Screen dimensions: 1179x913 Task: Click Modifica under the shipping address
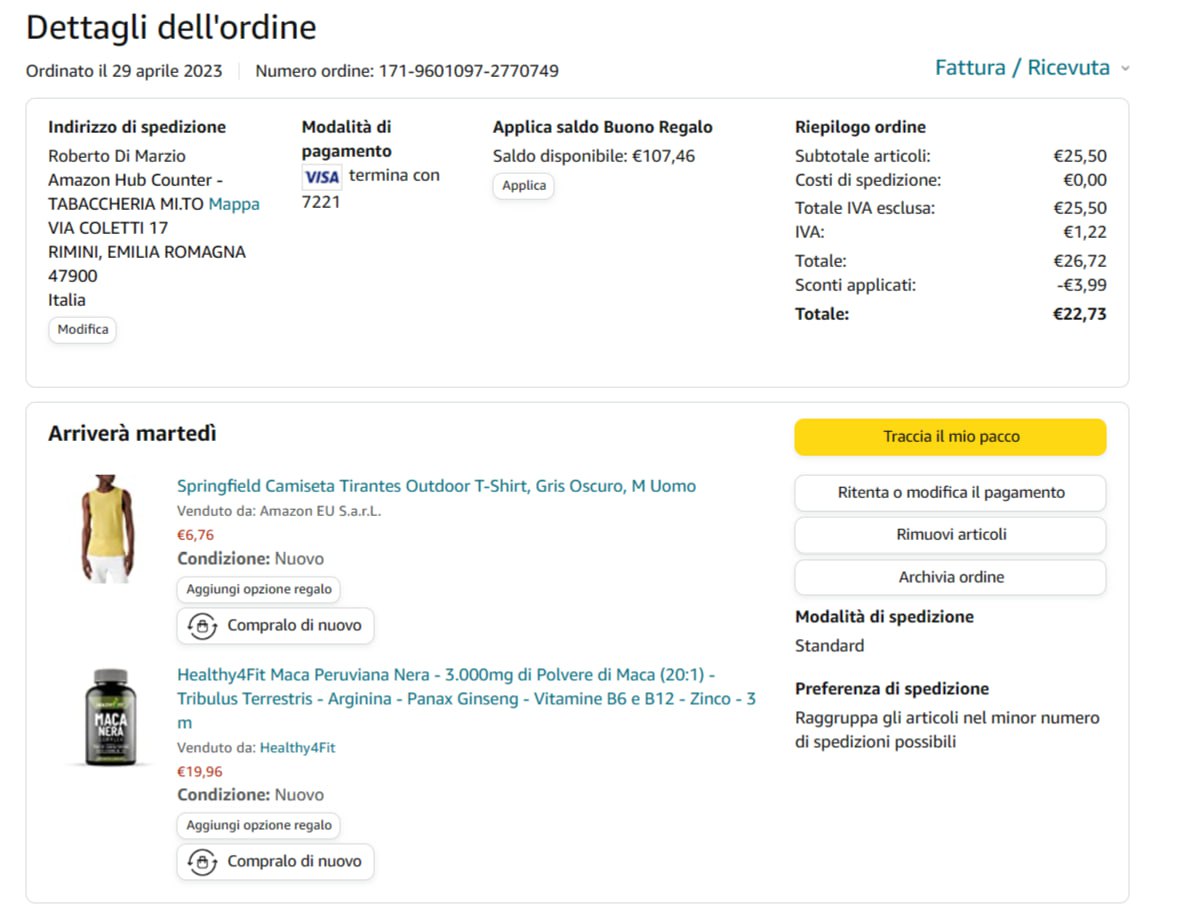[83, 330]
